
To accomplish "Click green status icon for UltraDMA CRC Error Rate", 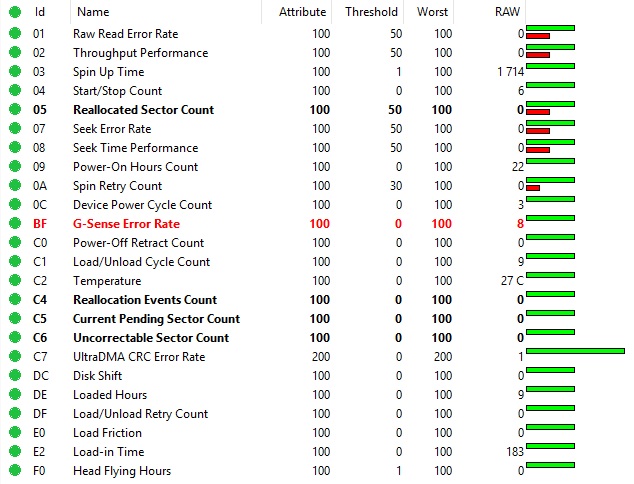I will coord(14,357).
